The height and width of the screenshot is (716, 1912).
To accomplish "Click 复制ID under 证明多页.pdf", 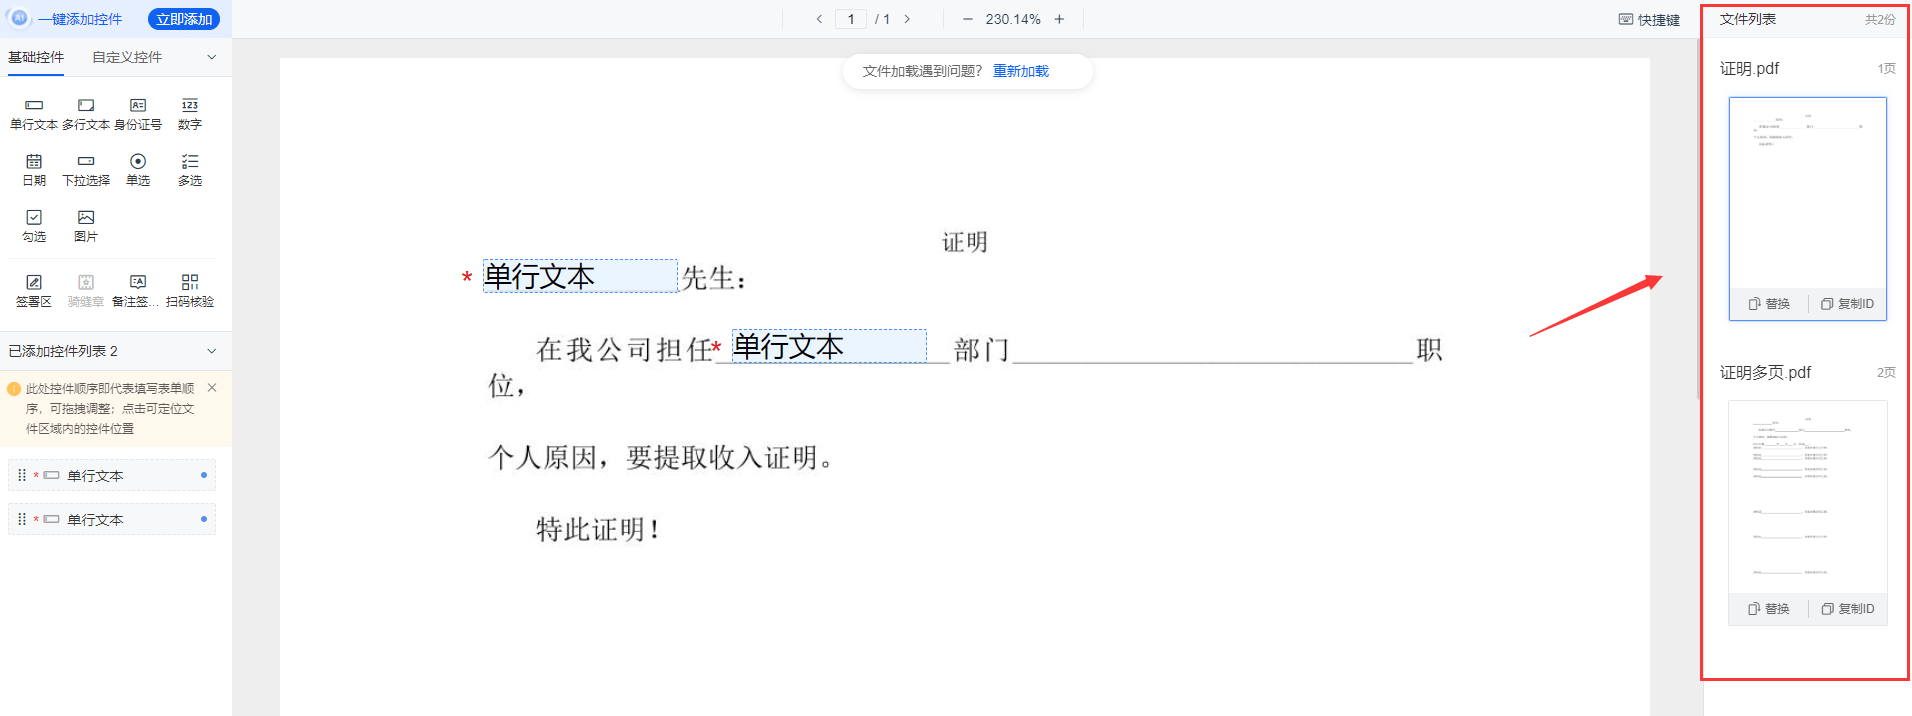I will (x=1848, y=609).
